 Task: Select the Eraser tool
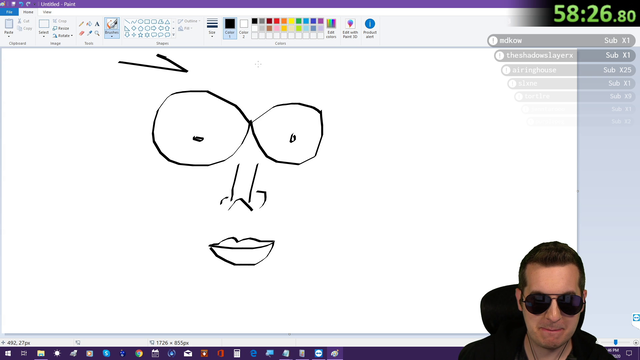[x=81, y=33]
